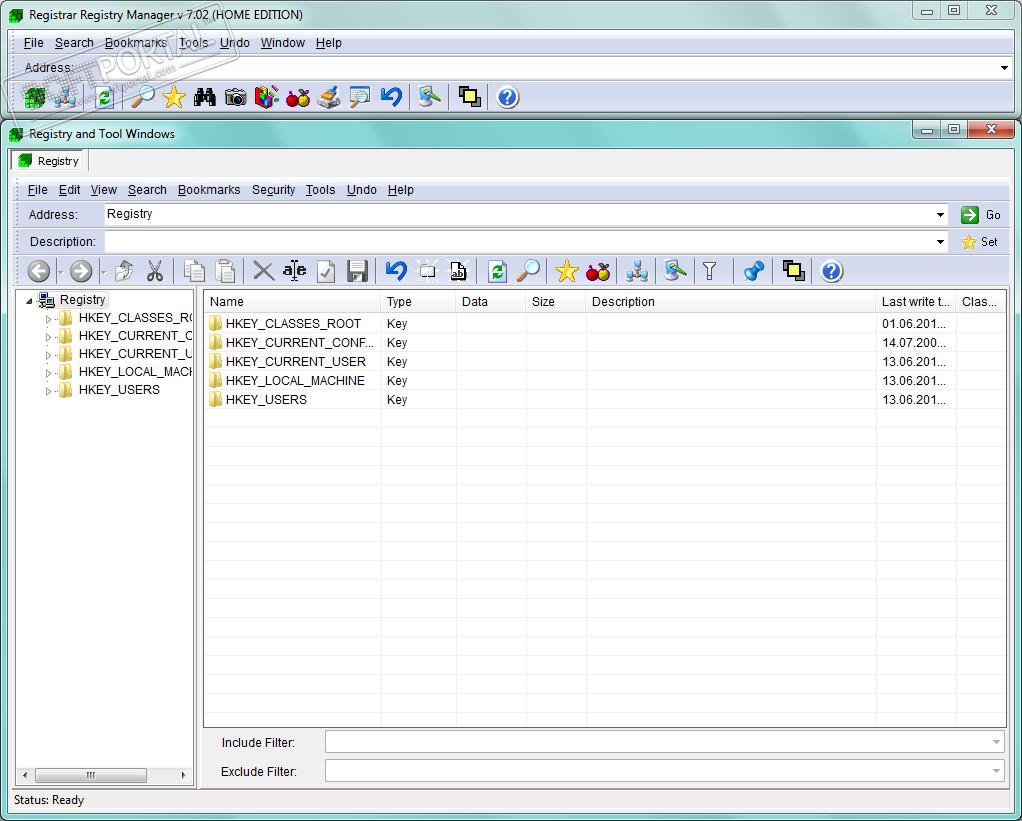Select HKEY_CURRENT_USER row in the list

tap(605, 362)
